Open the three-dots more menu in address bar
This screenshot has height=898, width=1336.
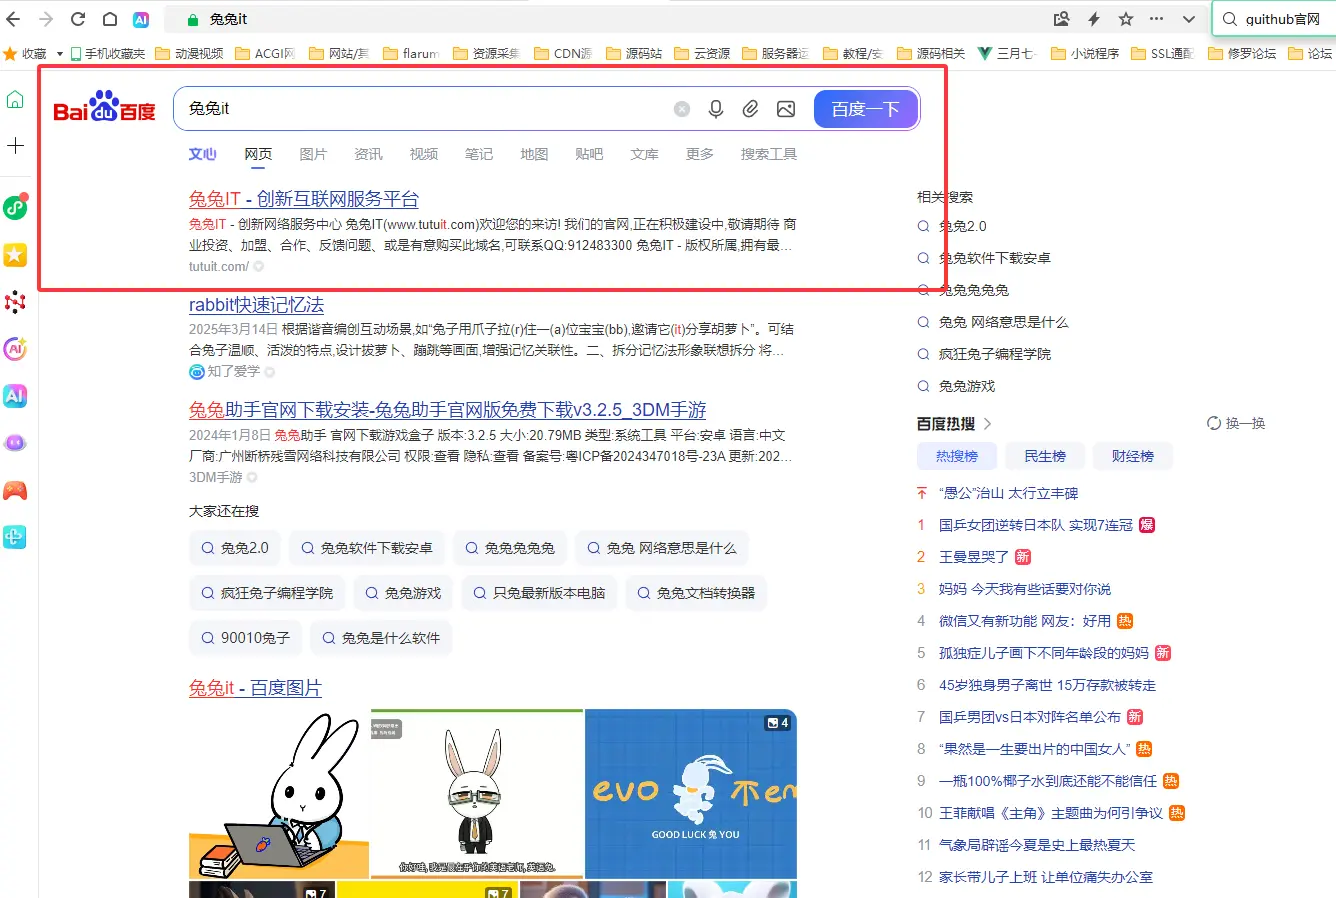click(x=1157, y=19)
